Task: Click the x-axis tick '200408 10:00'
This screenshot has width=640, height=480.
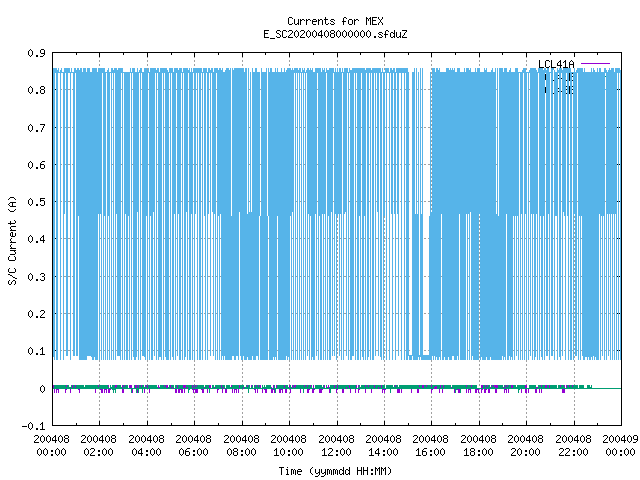Action: click(288, 446)
